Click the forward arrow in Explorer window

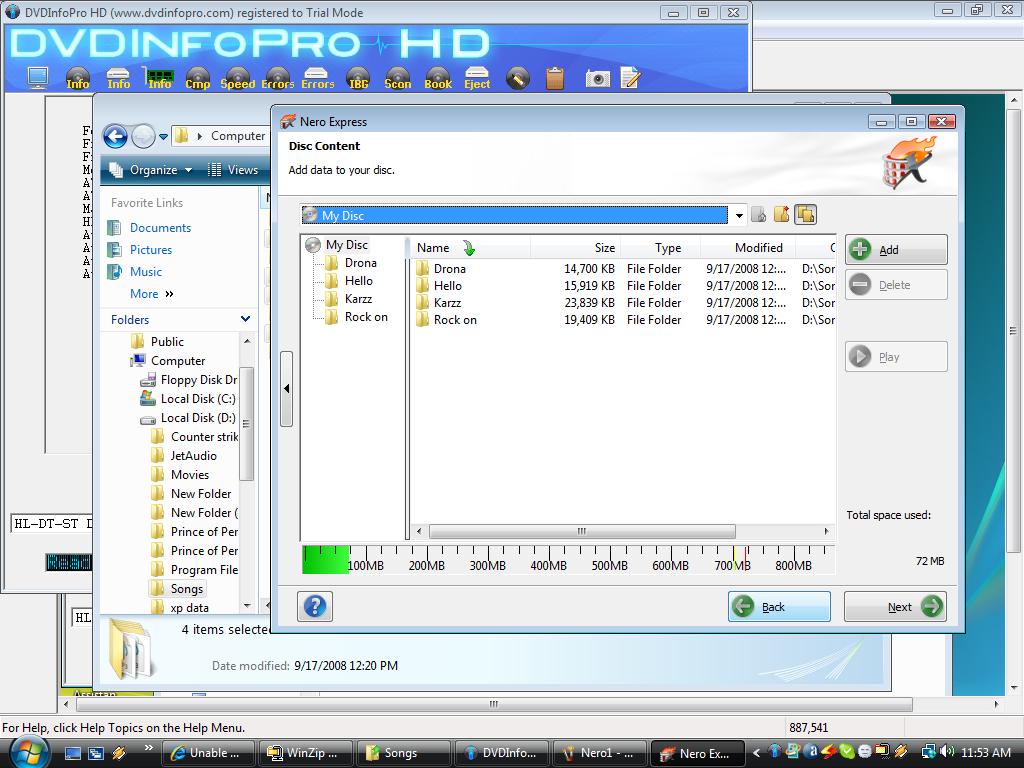pyautogui.click(x=143, y=136)
